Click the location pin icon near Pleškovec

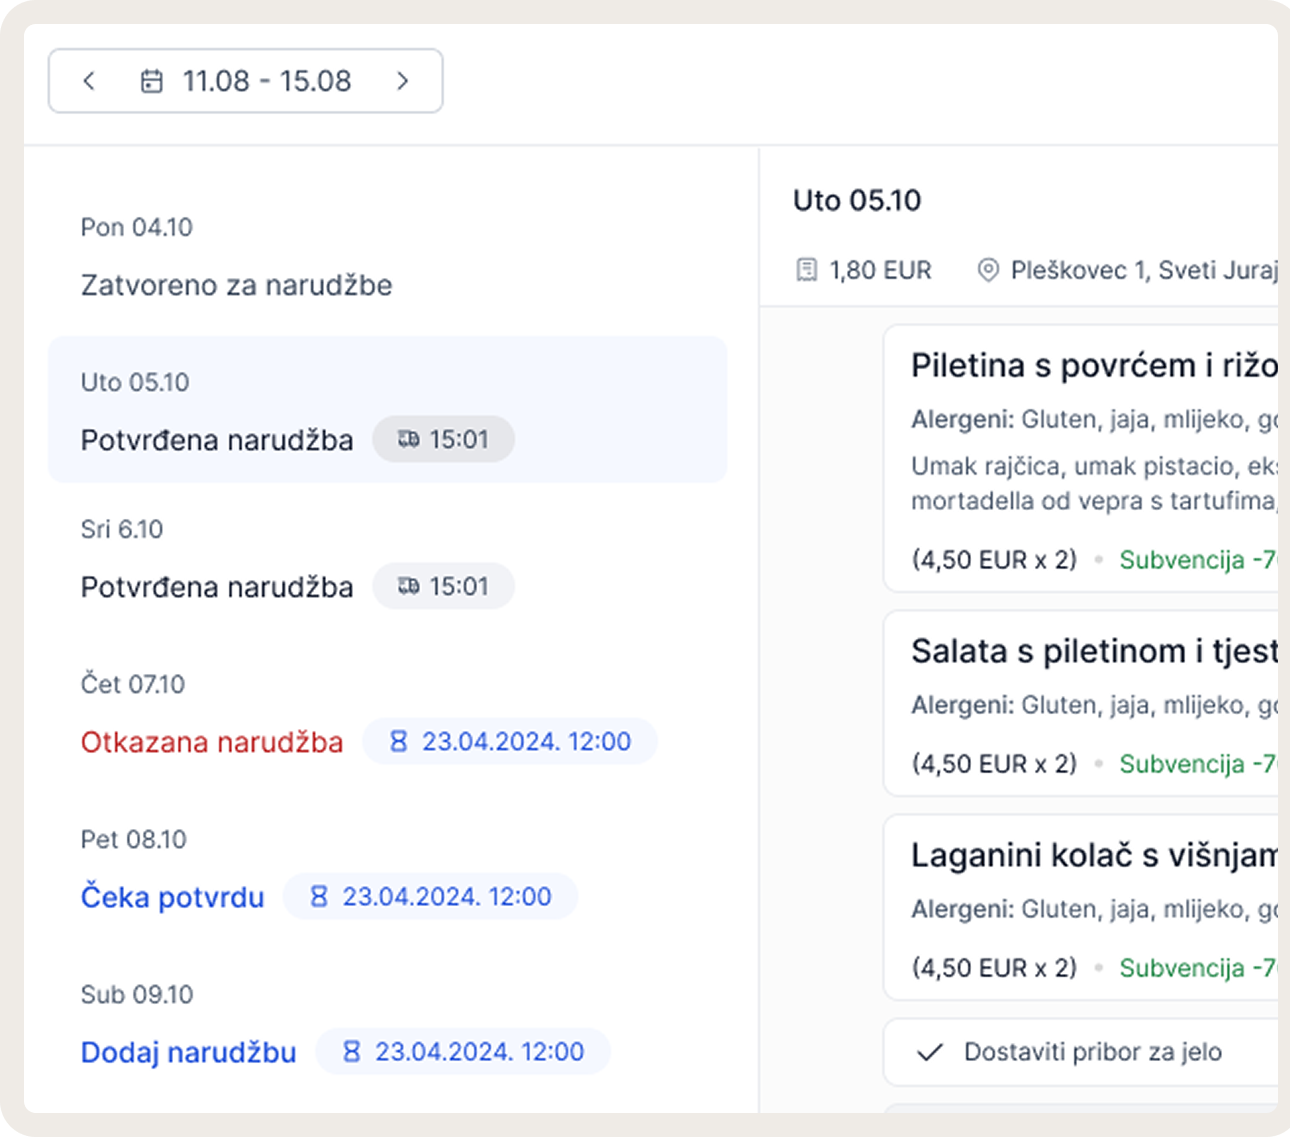click(x=988, y=270)
